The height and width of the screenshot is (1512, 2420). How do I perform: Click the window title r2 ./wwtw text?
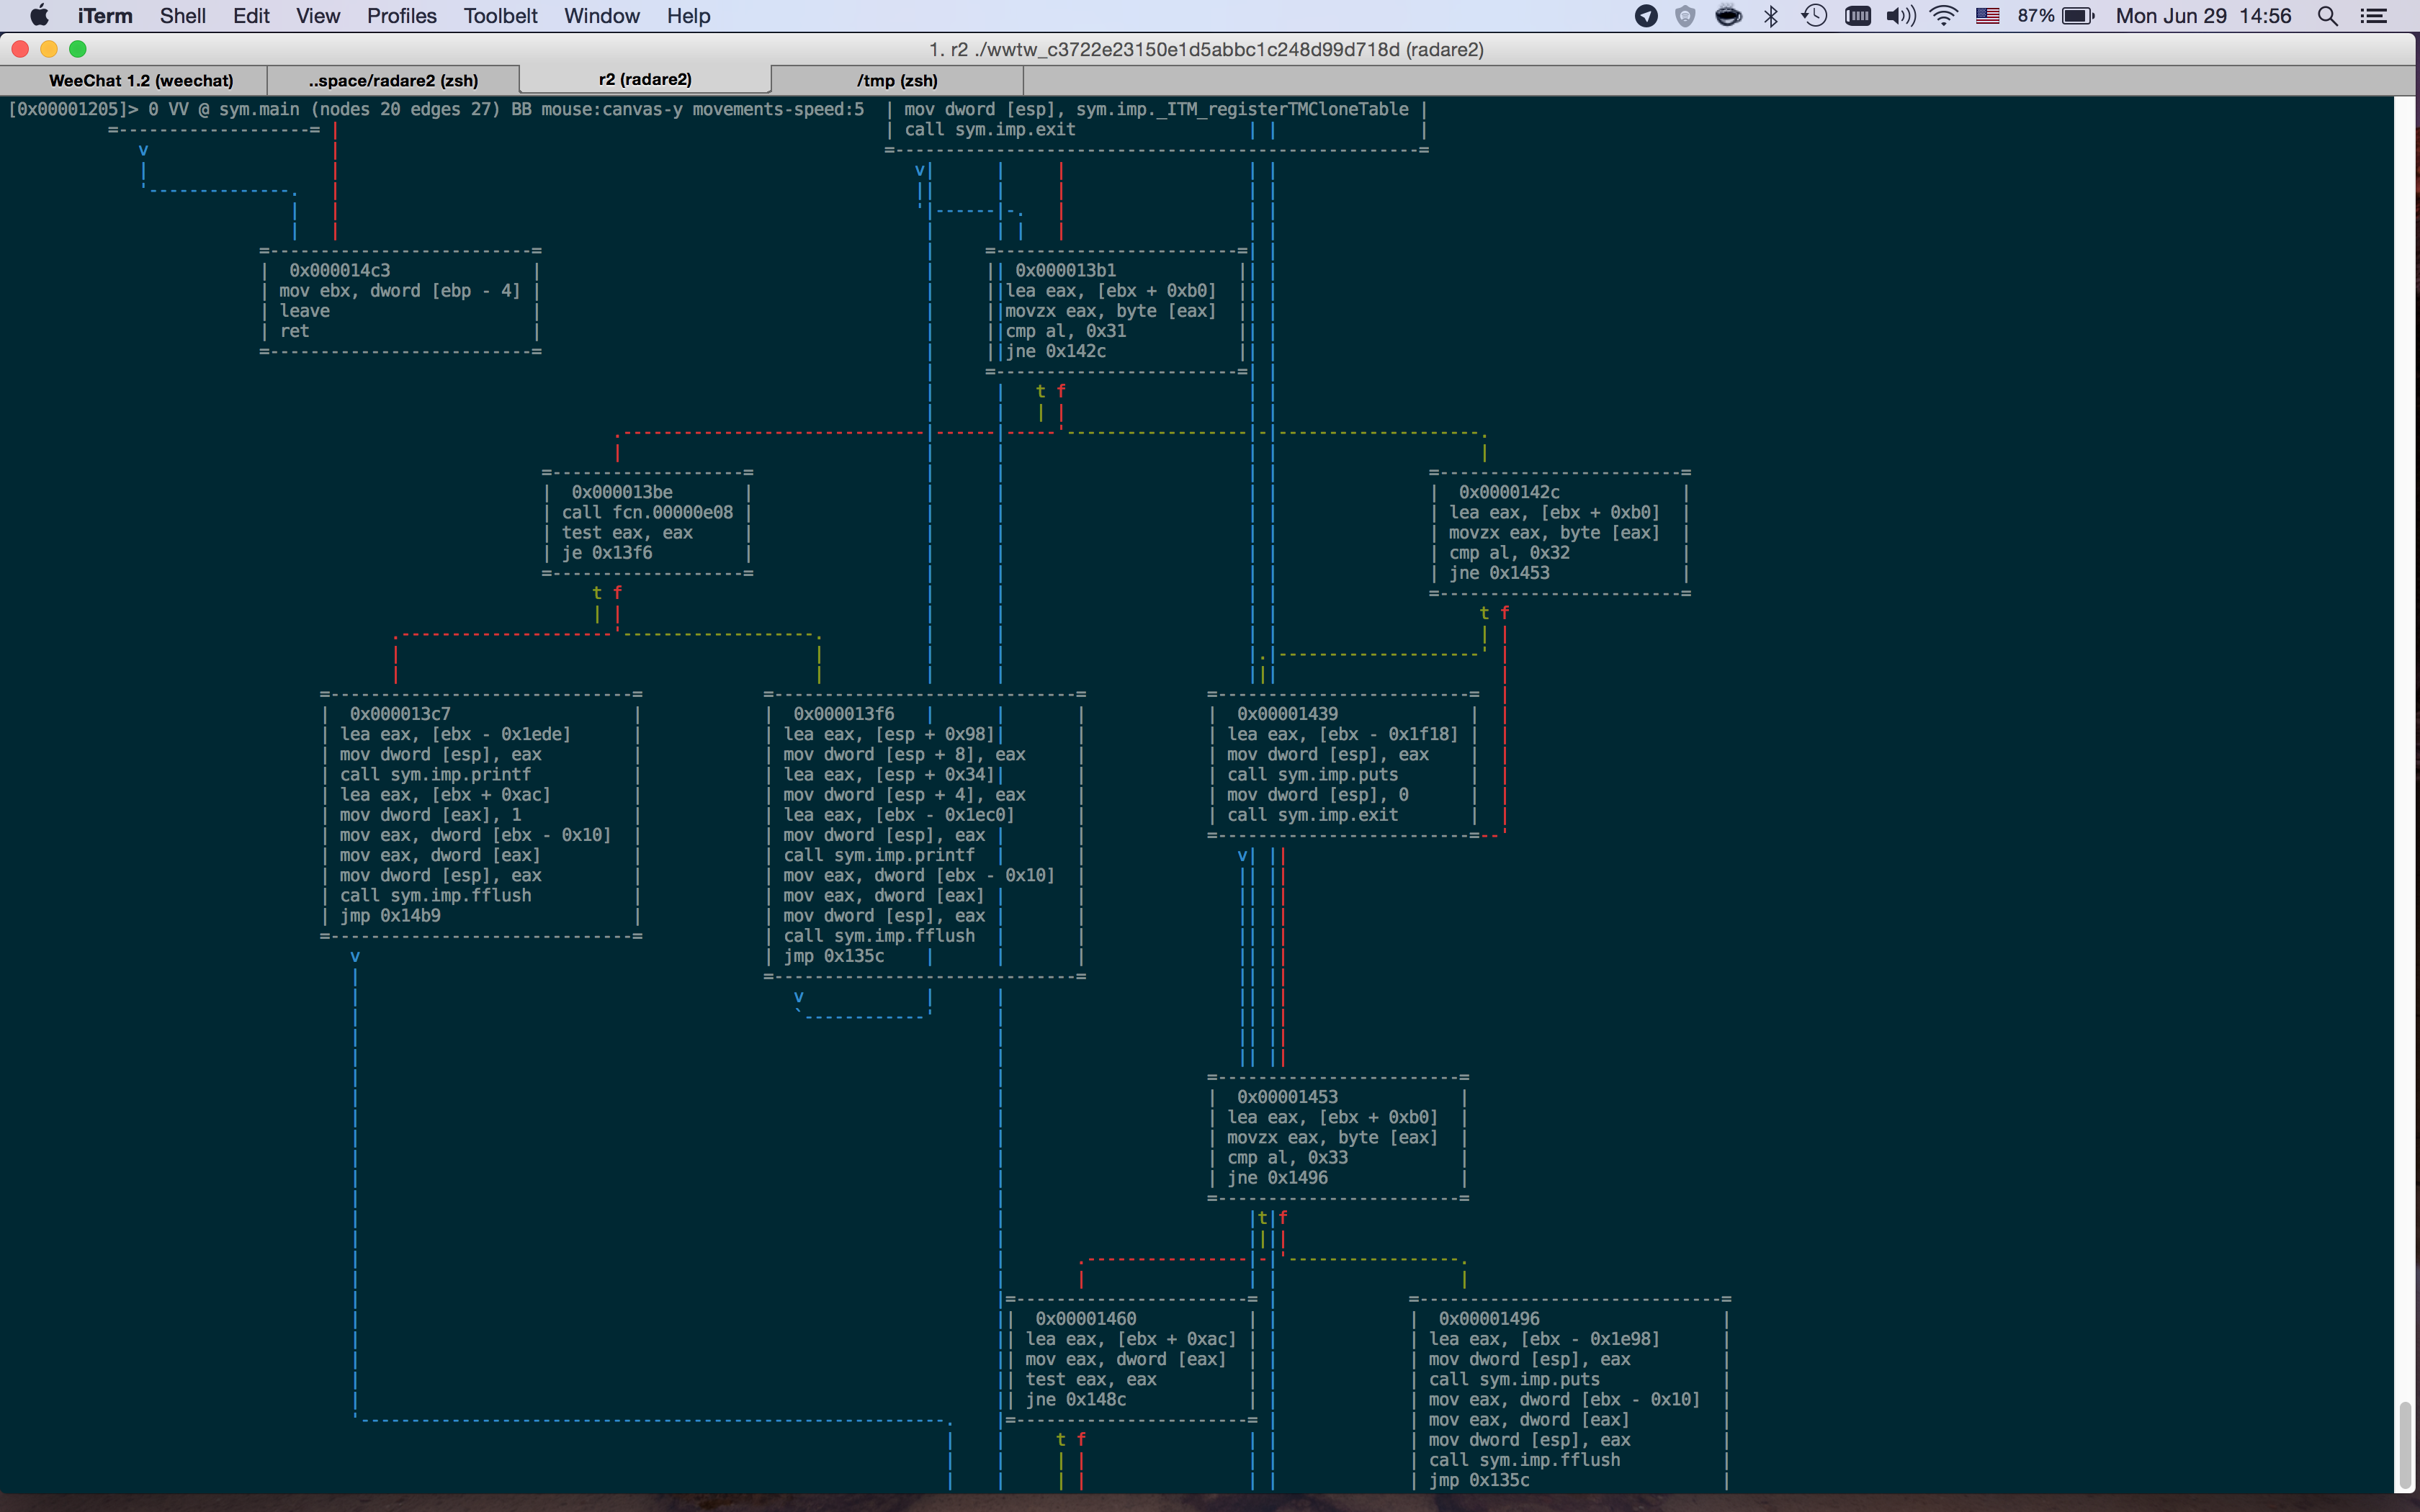(1206, 49)
